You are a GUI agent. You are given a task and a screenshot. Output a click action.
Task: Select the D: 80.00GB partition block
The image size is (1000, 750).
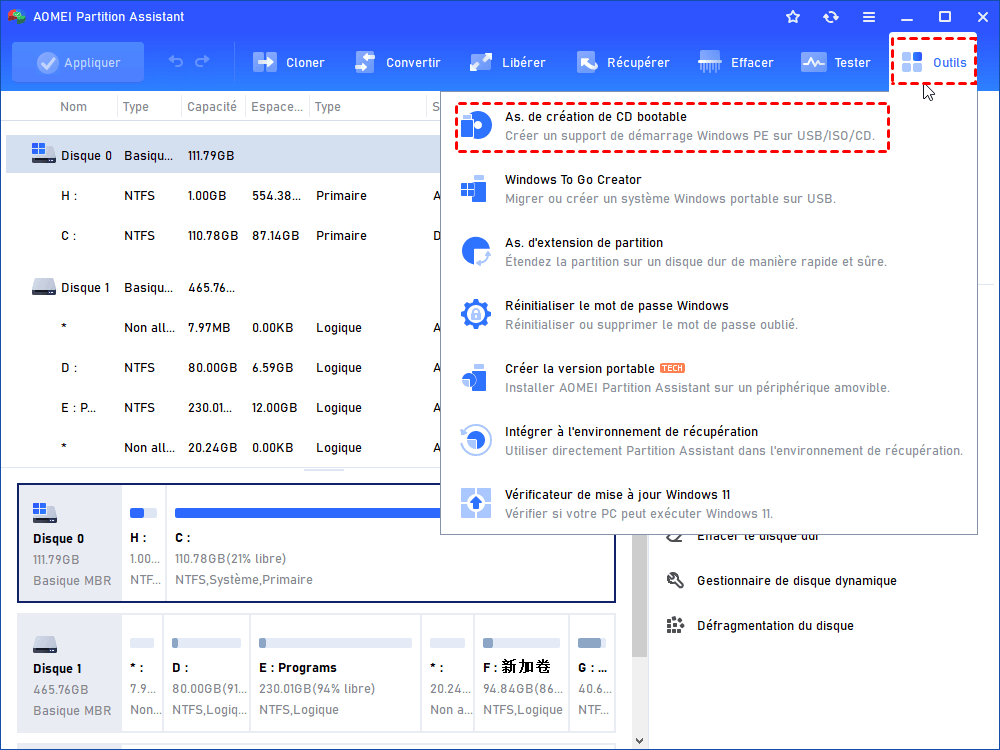click(x=207, y=673)
